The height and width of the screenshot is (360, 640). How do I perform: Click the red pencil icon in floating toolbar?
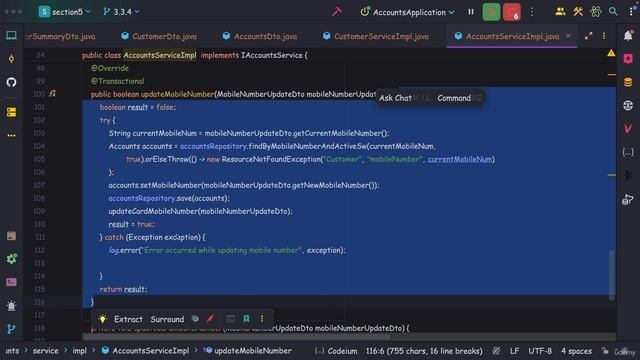(x=211, y=319)
